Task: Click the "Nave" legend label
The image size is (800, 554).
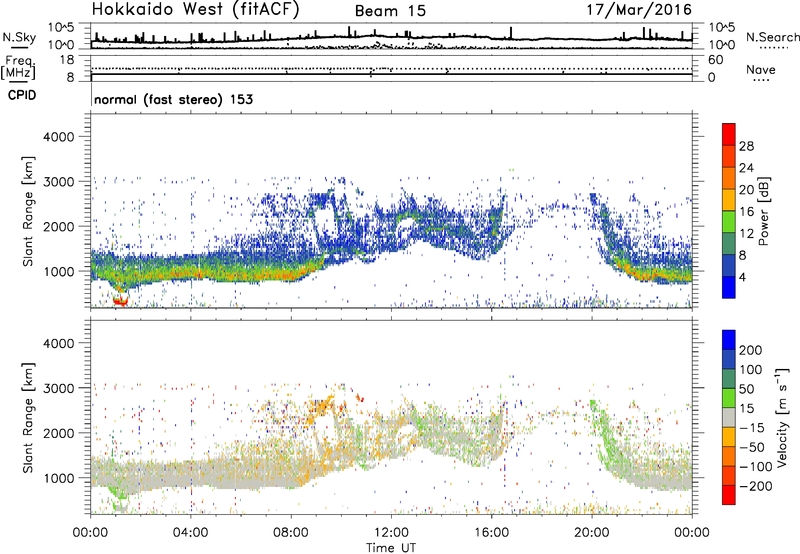Action: tap(761, 70)
